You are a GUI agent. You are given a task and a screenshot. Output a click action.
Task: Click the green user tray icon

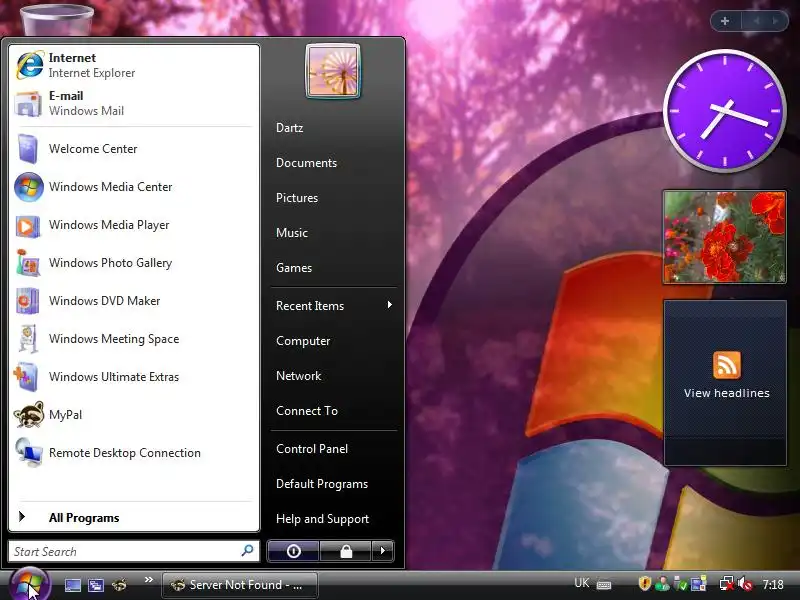[x=662, y=583]
